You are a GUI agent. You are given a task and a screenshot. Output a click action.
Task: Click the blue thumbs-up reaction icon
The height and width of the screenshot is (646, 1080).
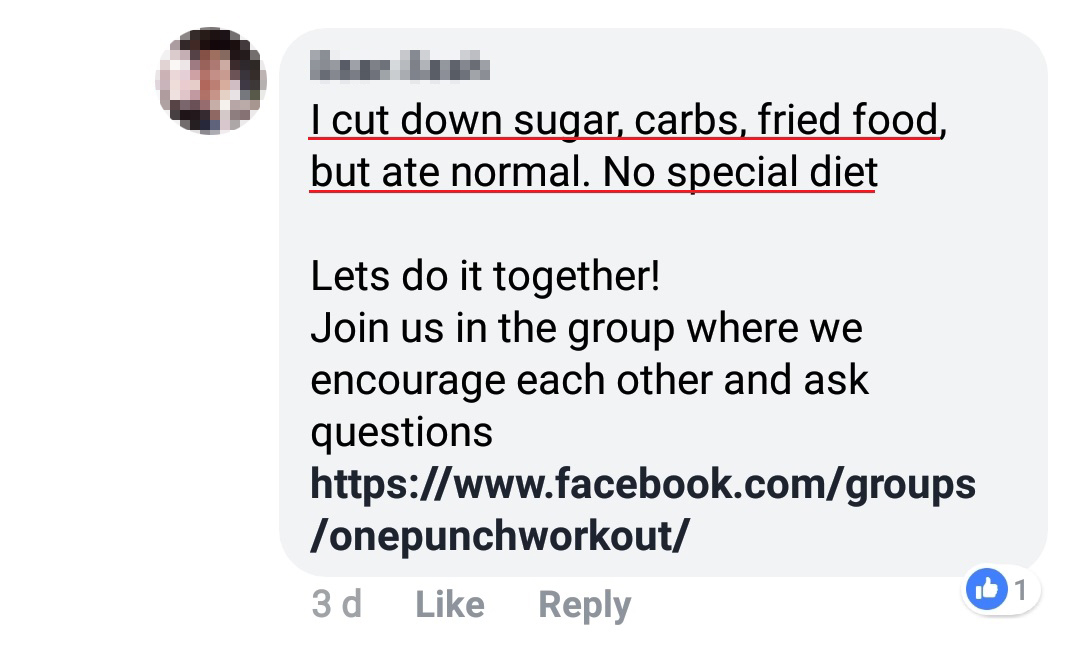pyautogui.click(x=987, y=590)
